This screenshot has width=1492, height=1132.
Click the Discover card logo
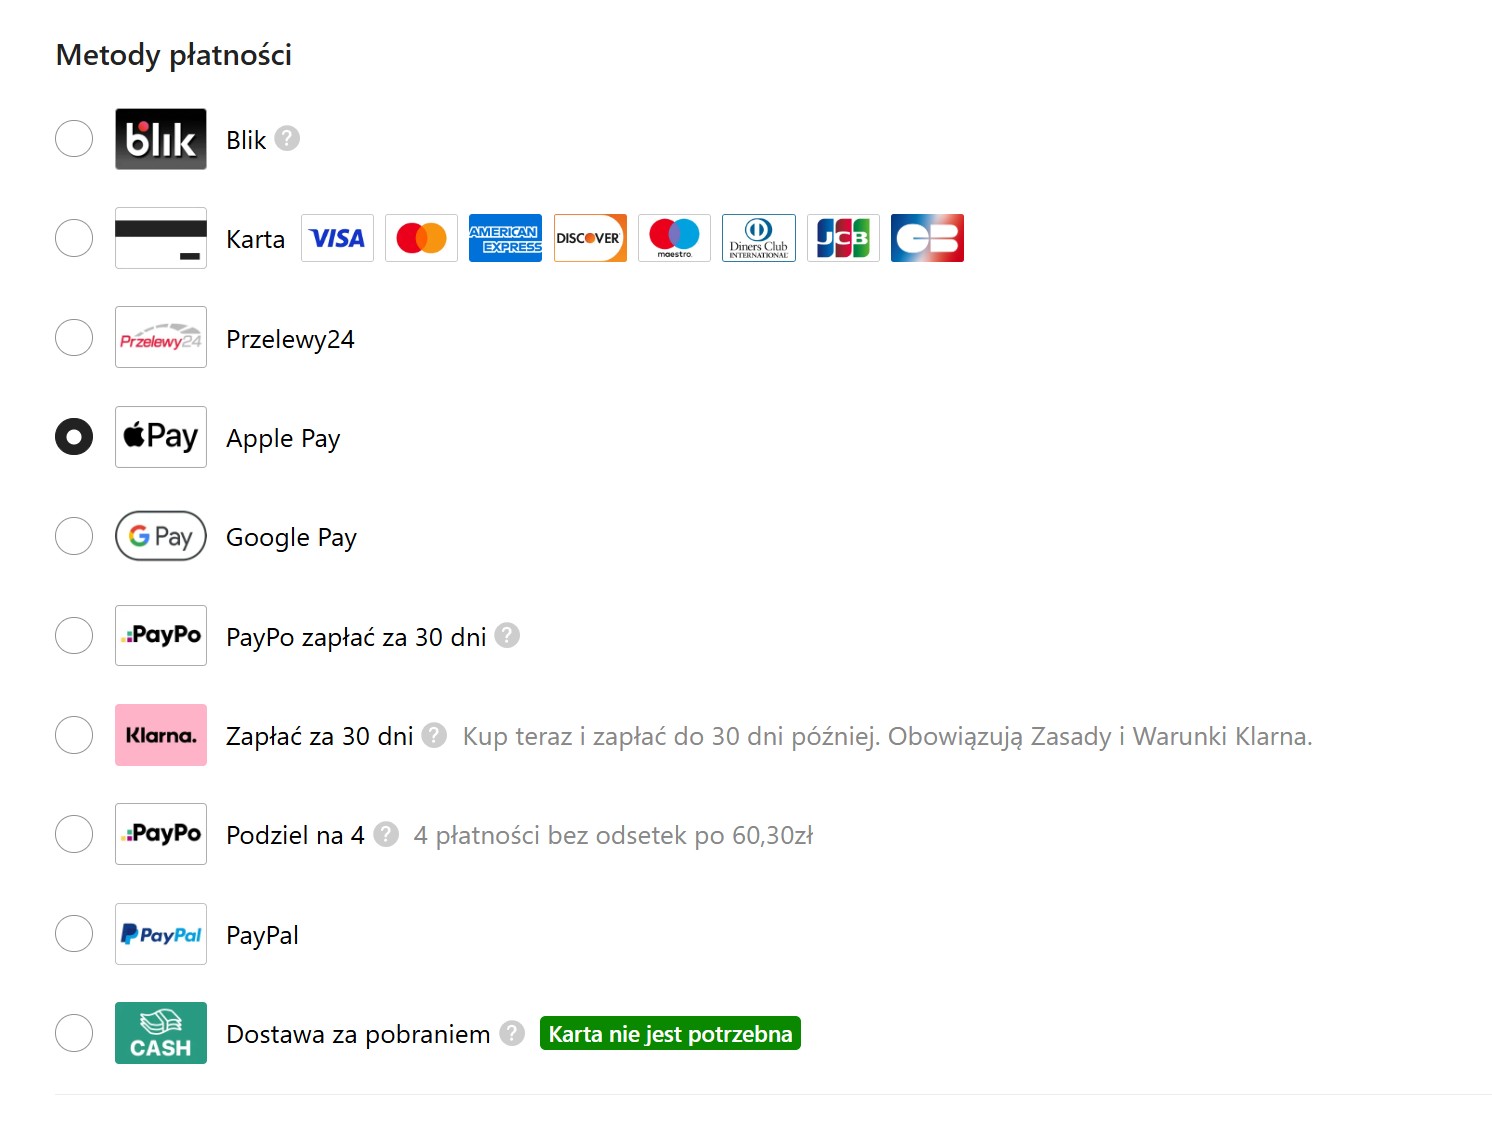[x=590, y=238]
